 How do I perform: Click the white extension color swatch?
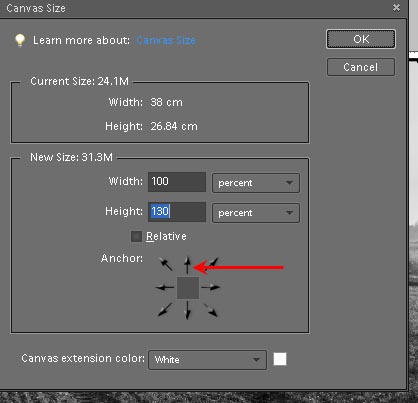(280, 359)
